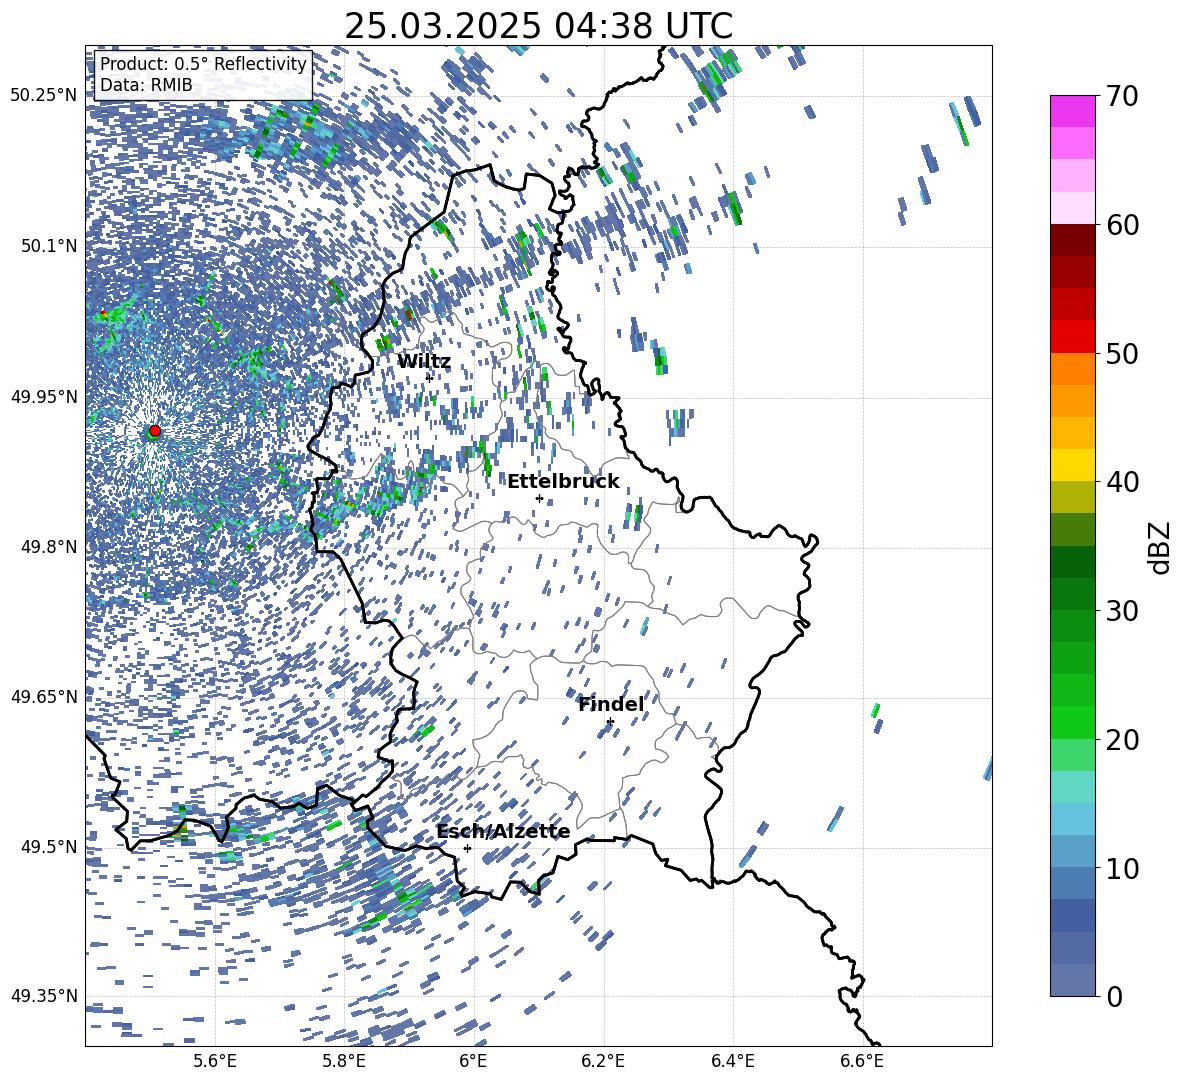The height and width of the screenshot is (1081, 1184).
Task: Click the 50.1°N latitude label
Action: [x=48, y=246]
